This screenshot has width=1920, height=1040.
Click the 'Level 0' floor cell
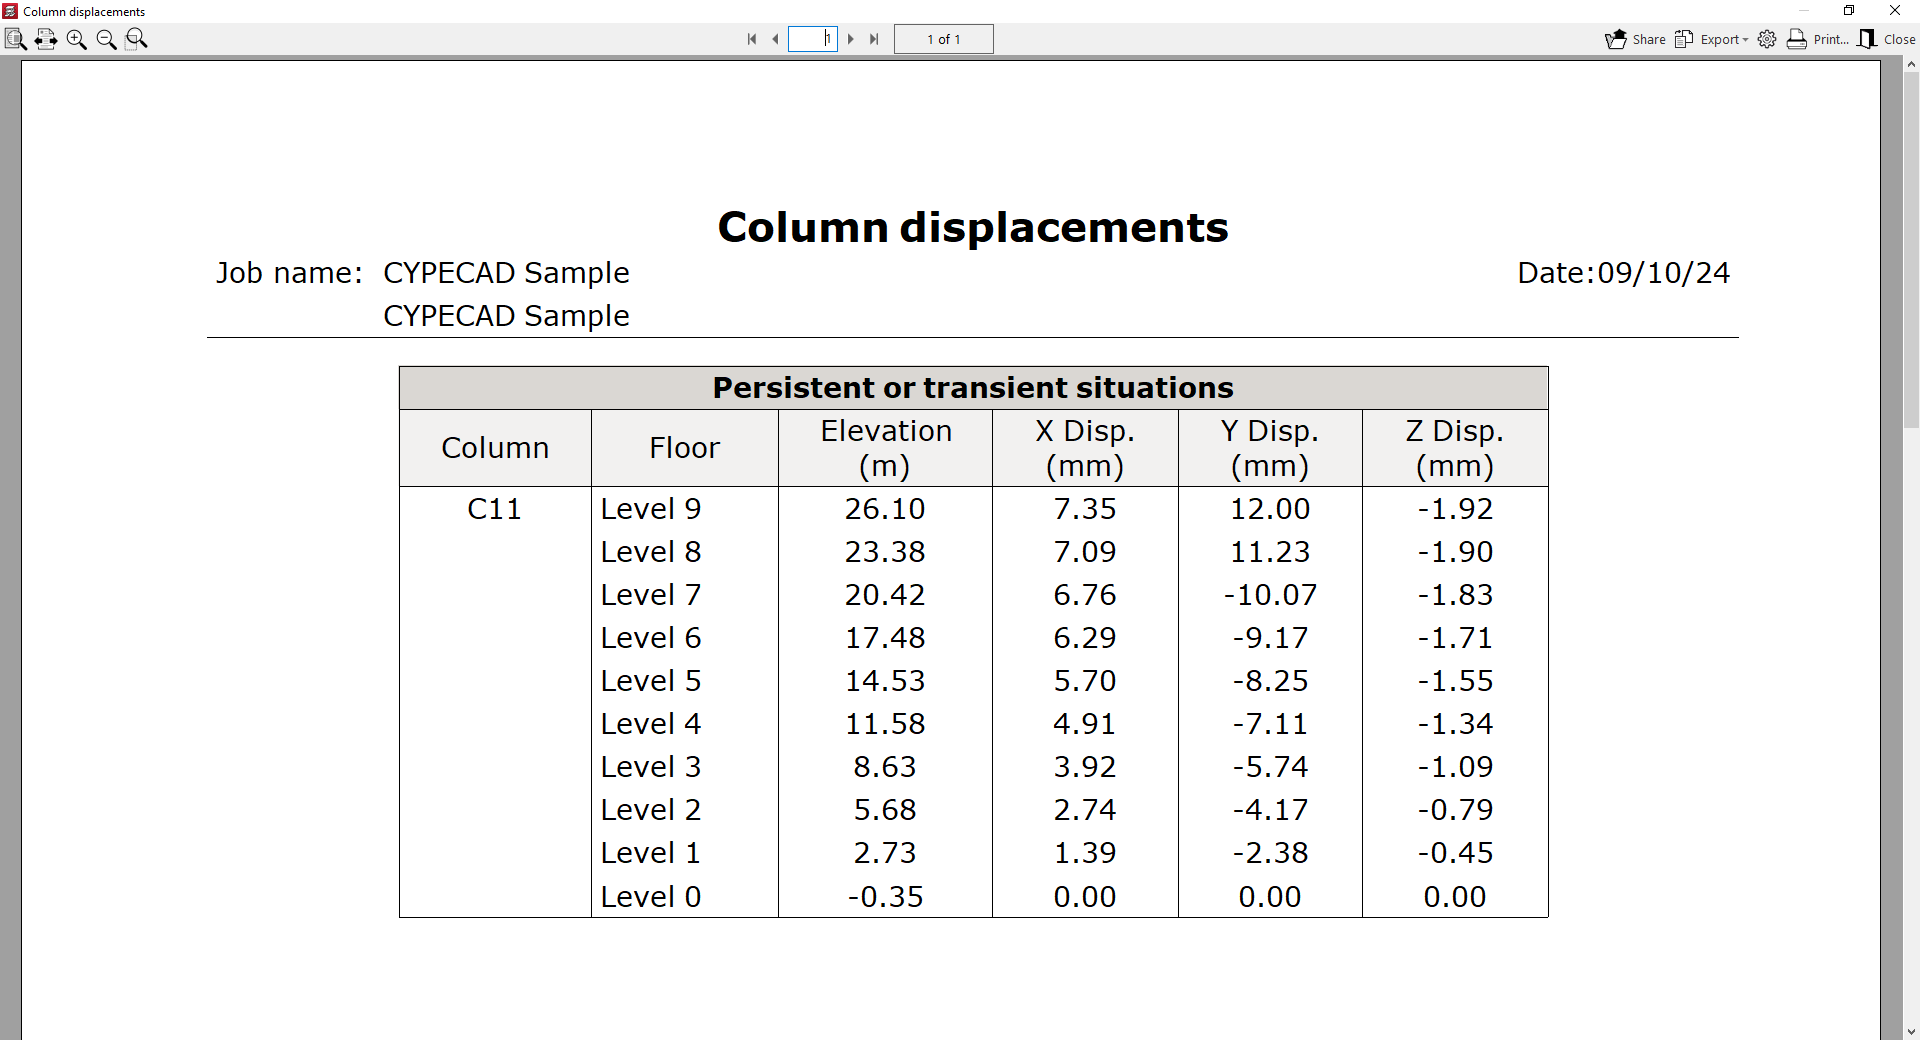[651, 897]
